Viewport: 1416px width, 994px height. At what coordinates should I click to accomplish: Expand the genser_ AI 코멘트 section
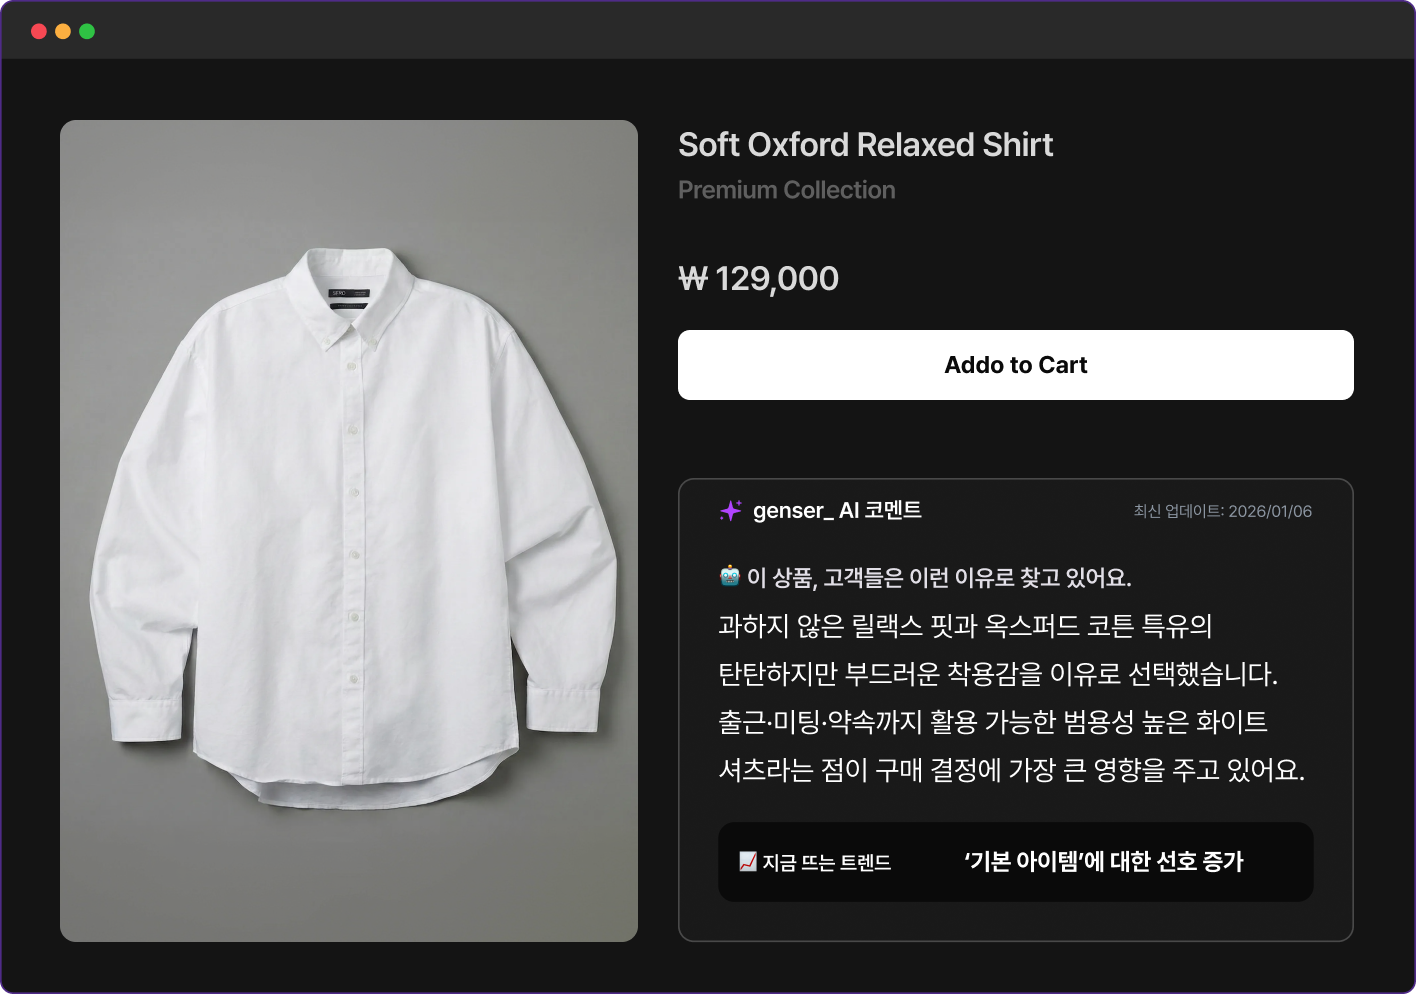838,511
